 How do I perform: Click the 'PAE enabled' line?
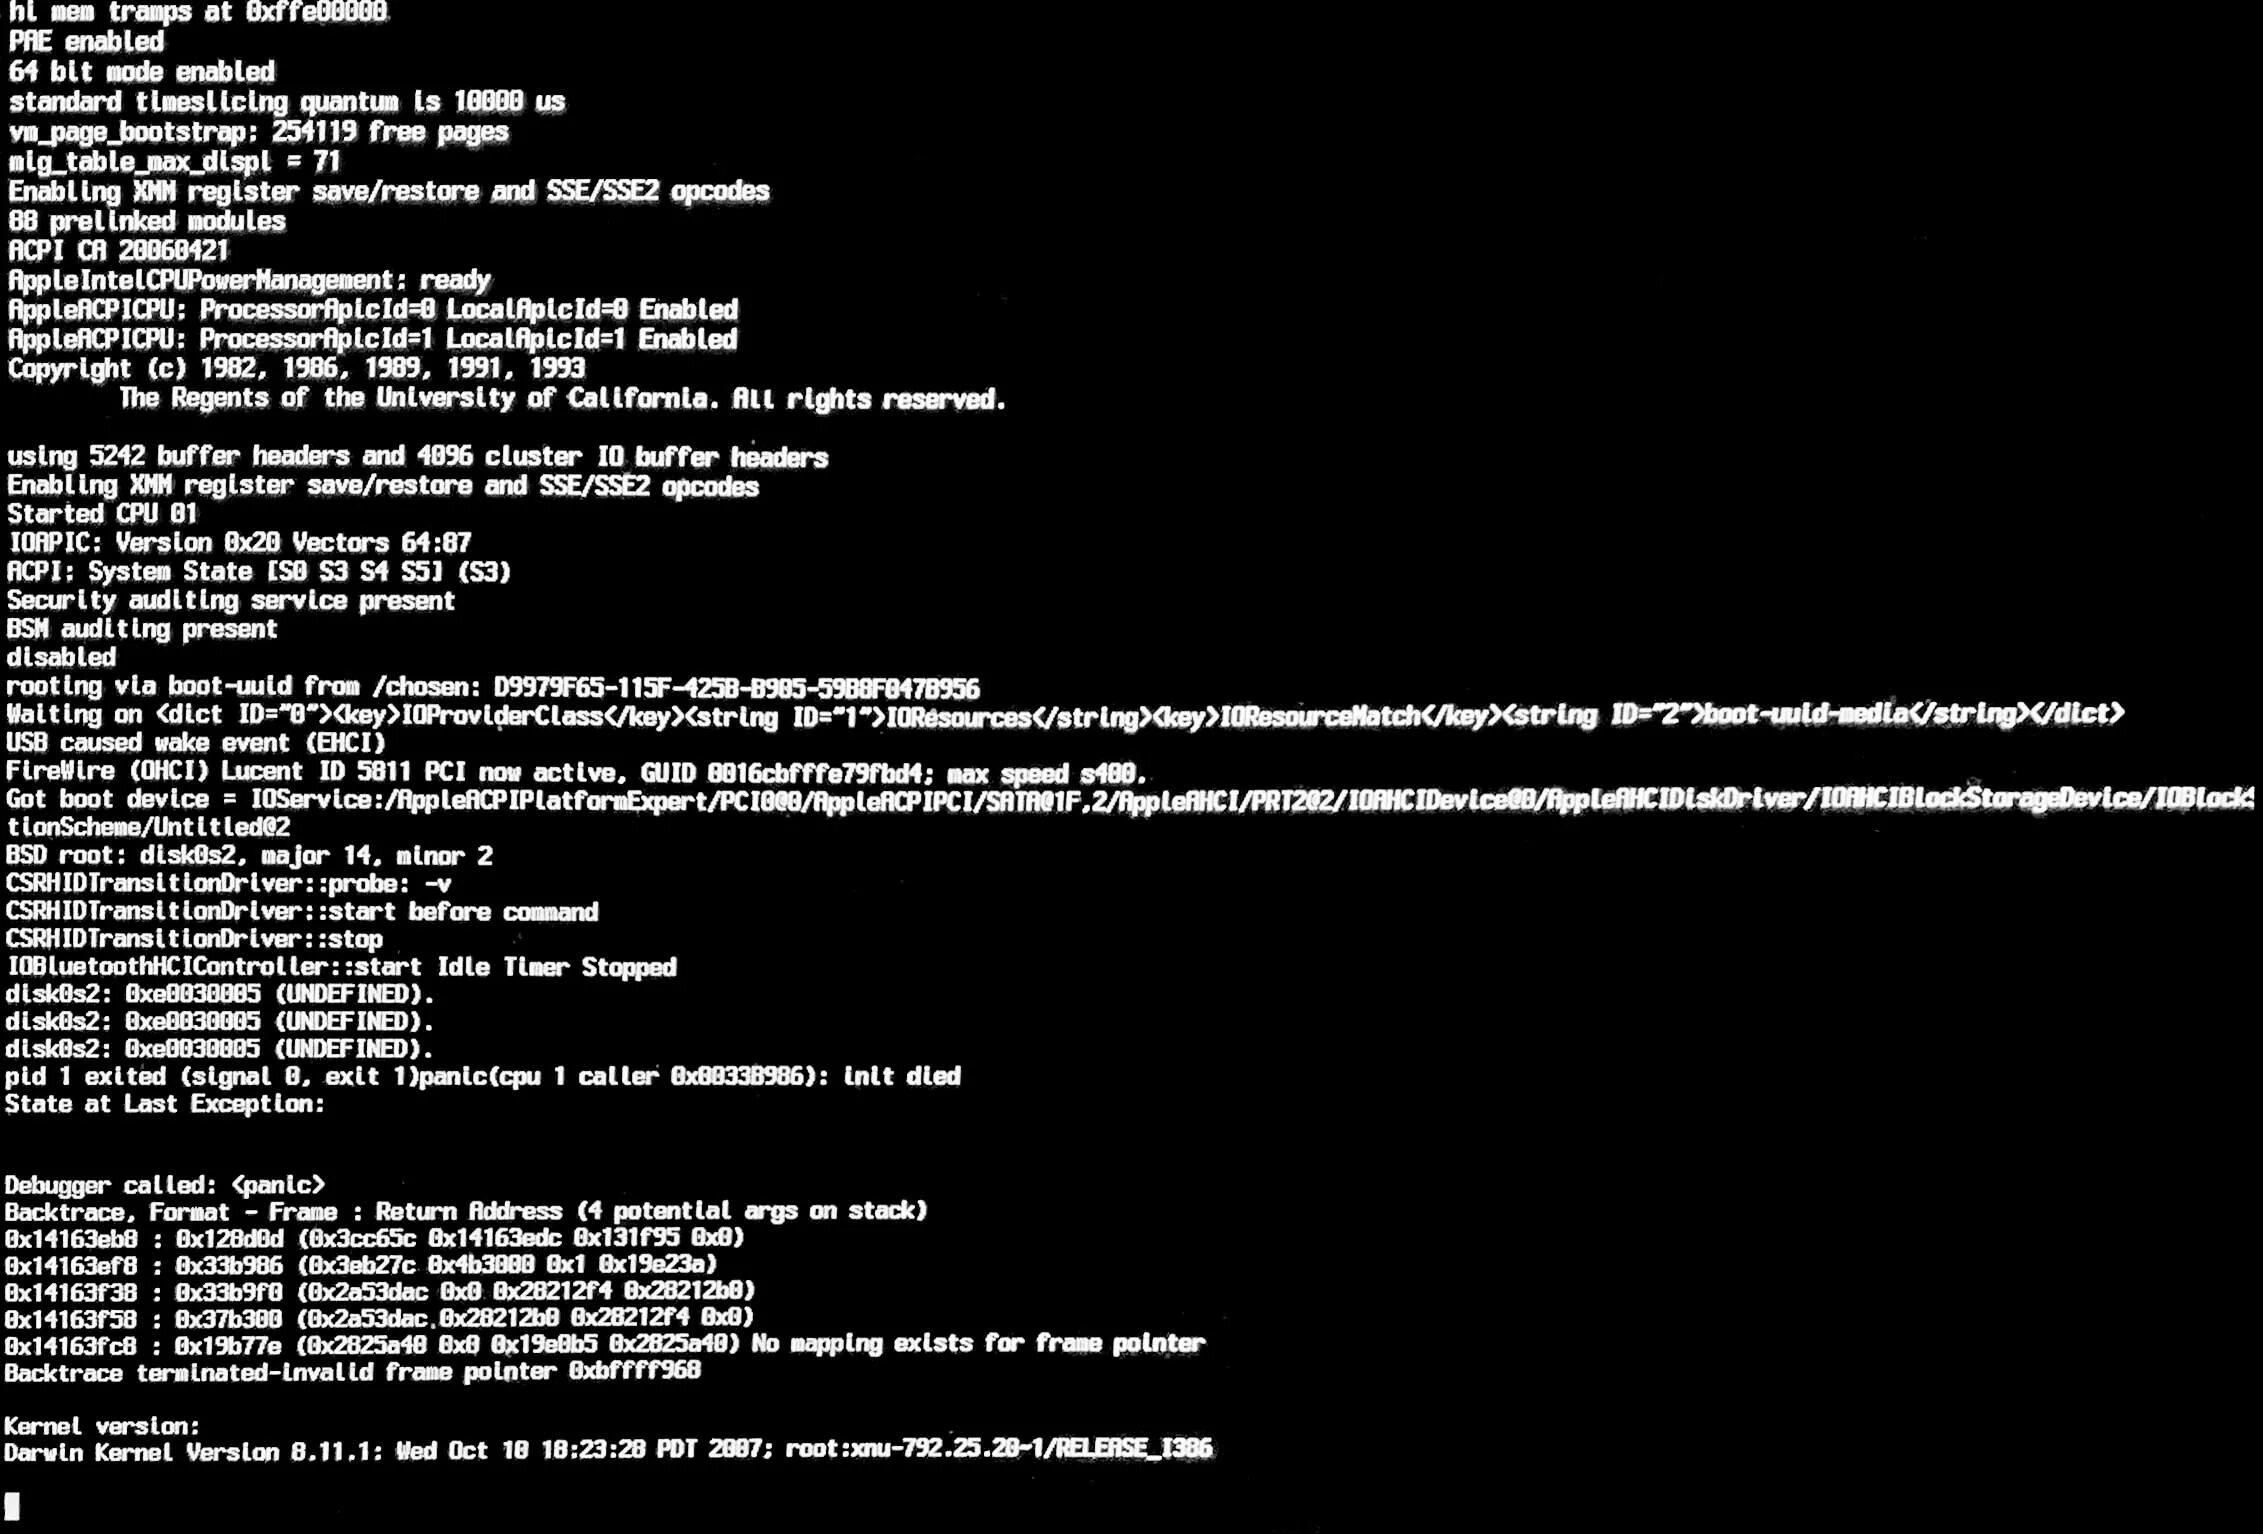86,42
